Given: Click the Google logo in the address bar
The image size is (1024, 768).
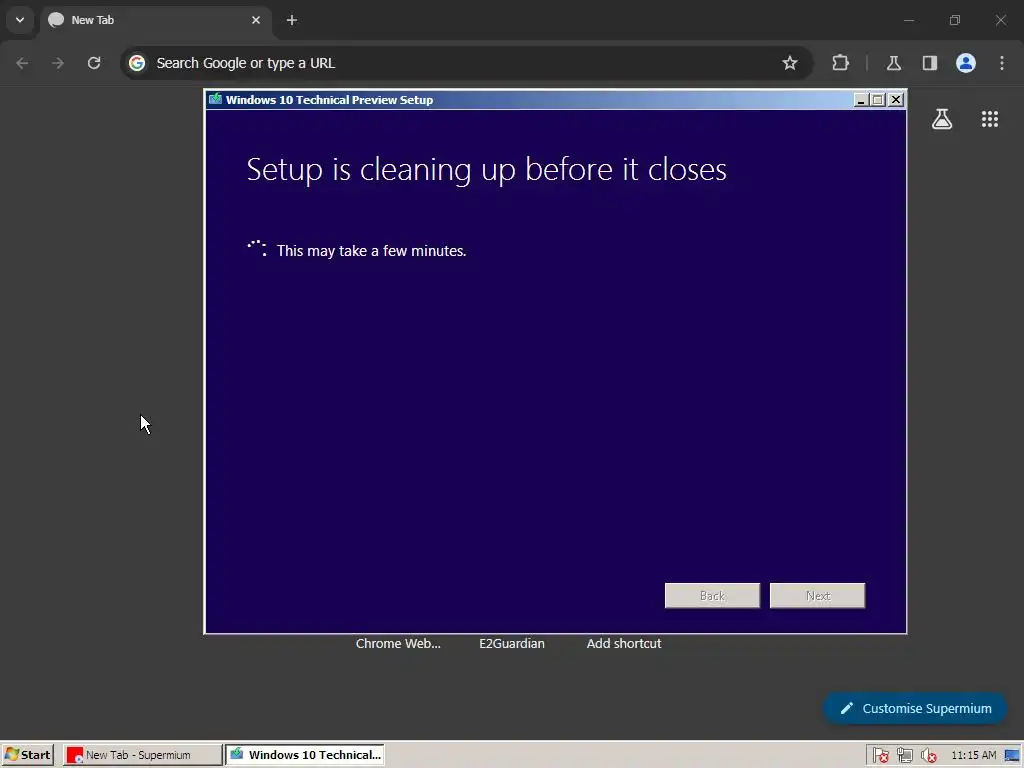Looking at the screenshot, I should (x=136, y=63).
